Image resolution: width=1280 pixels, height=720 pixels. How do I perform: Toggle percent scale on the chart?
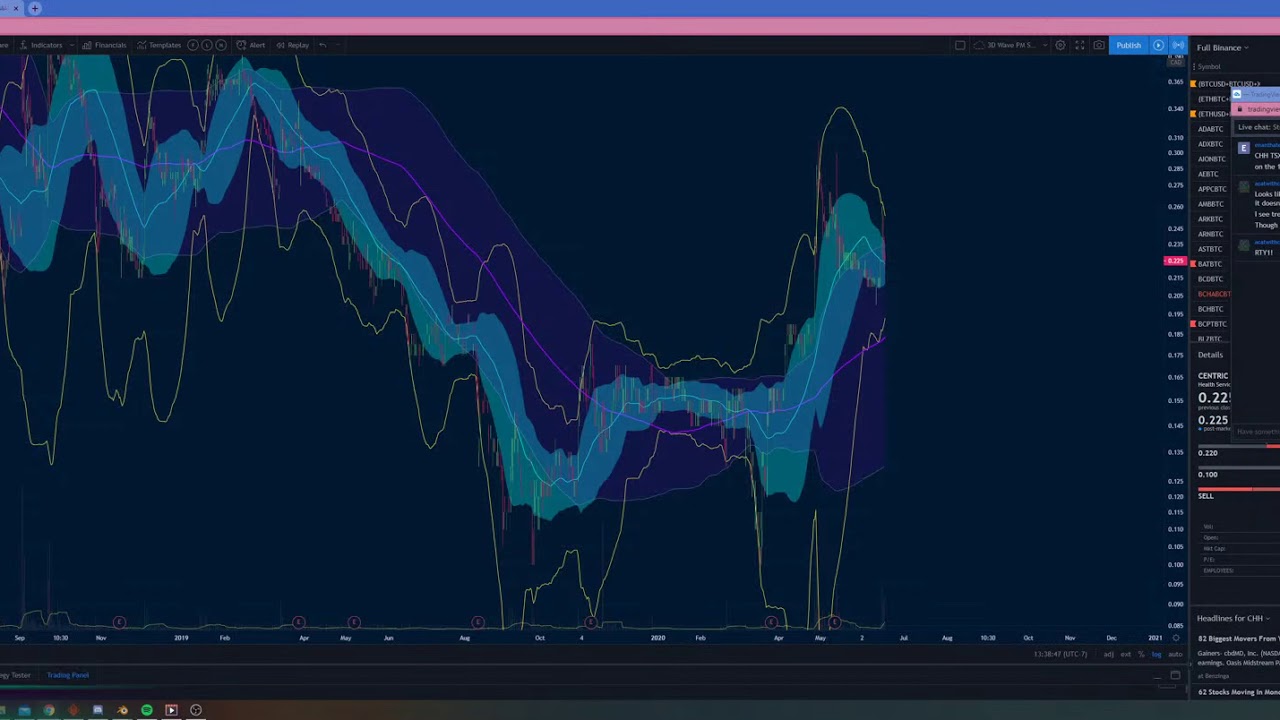coord(1141,654)
